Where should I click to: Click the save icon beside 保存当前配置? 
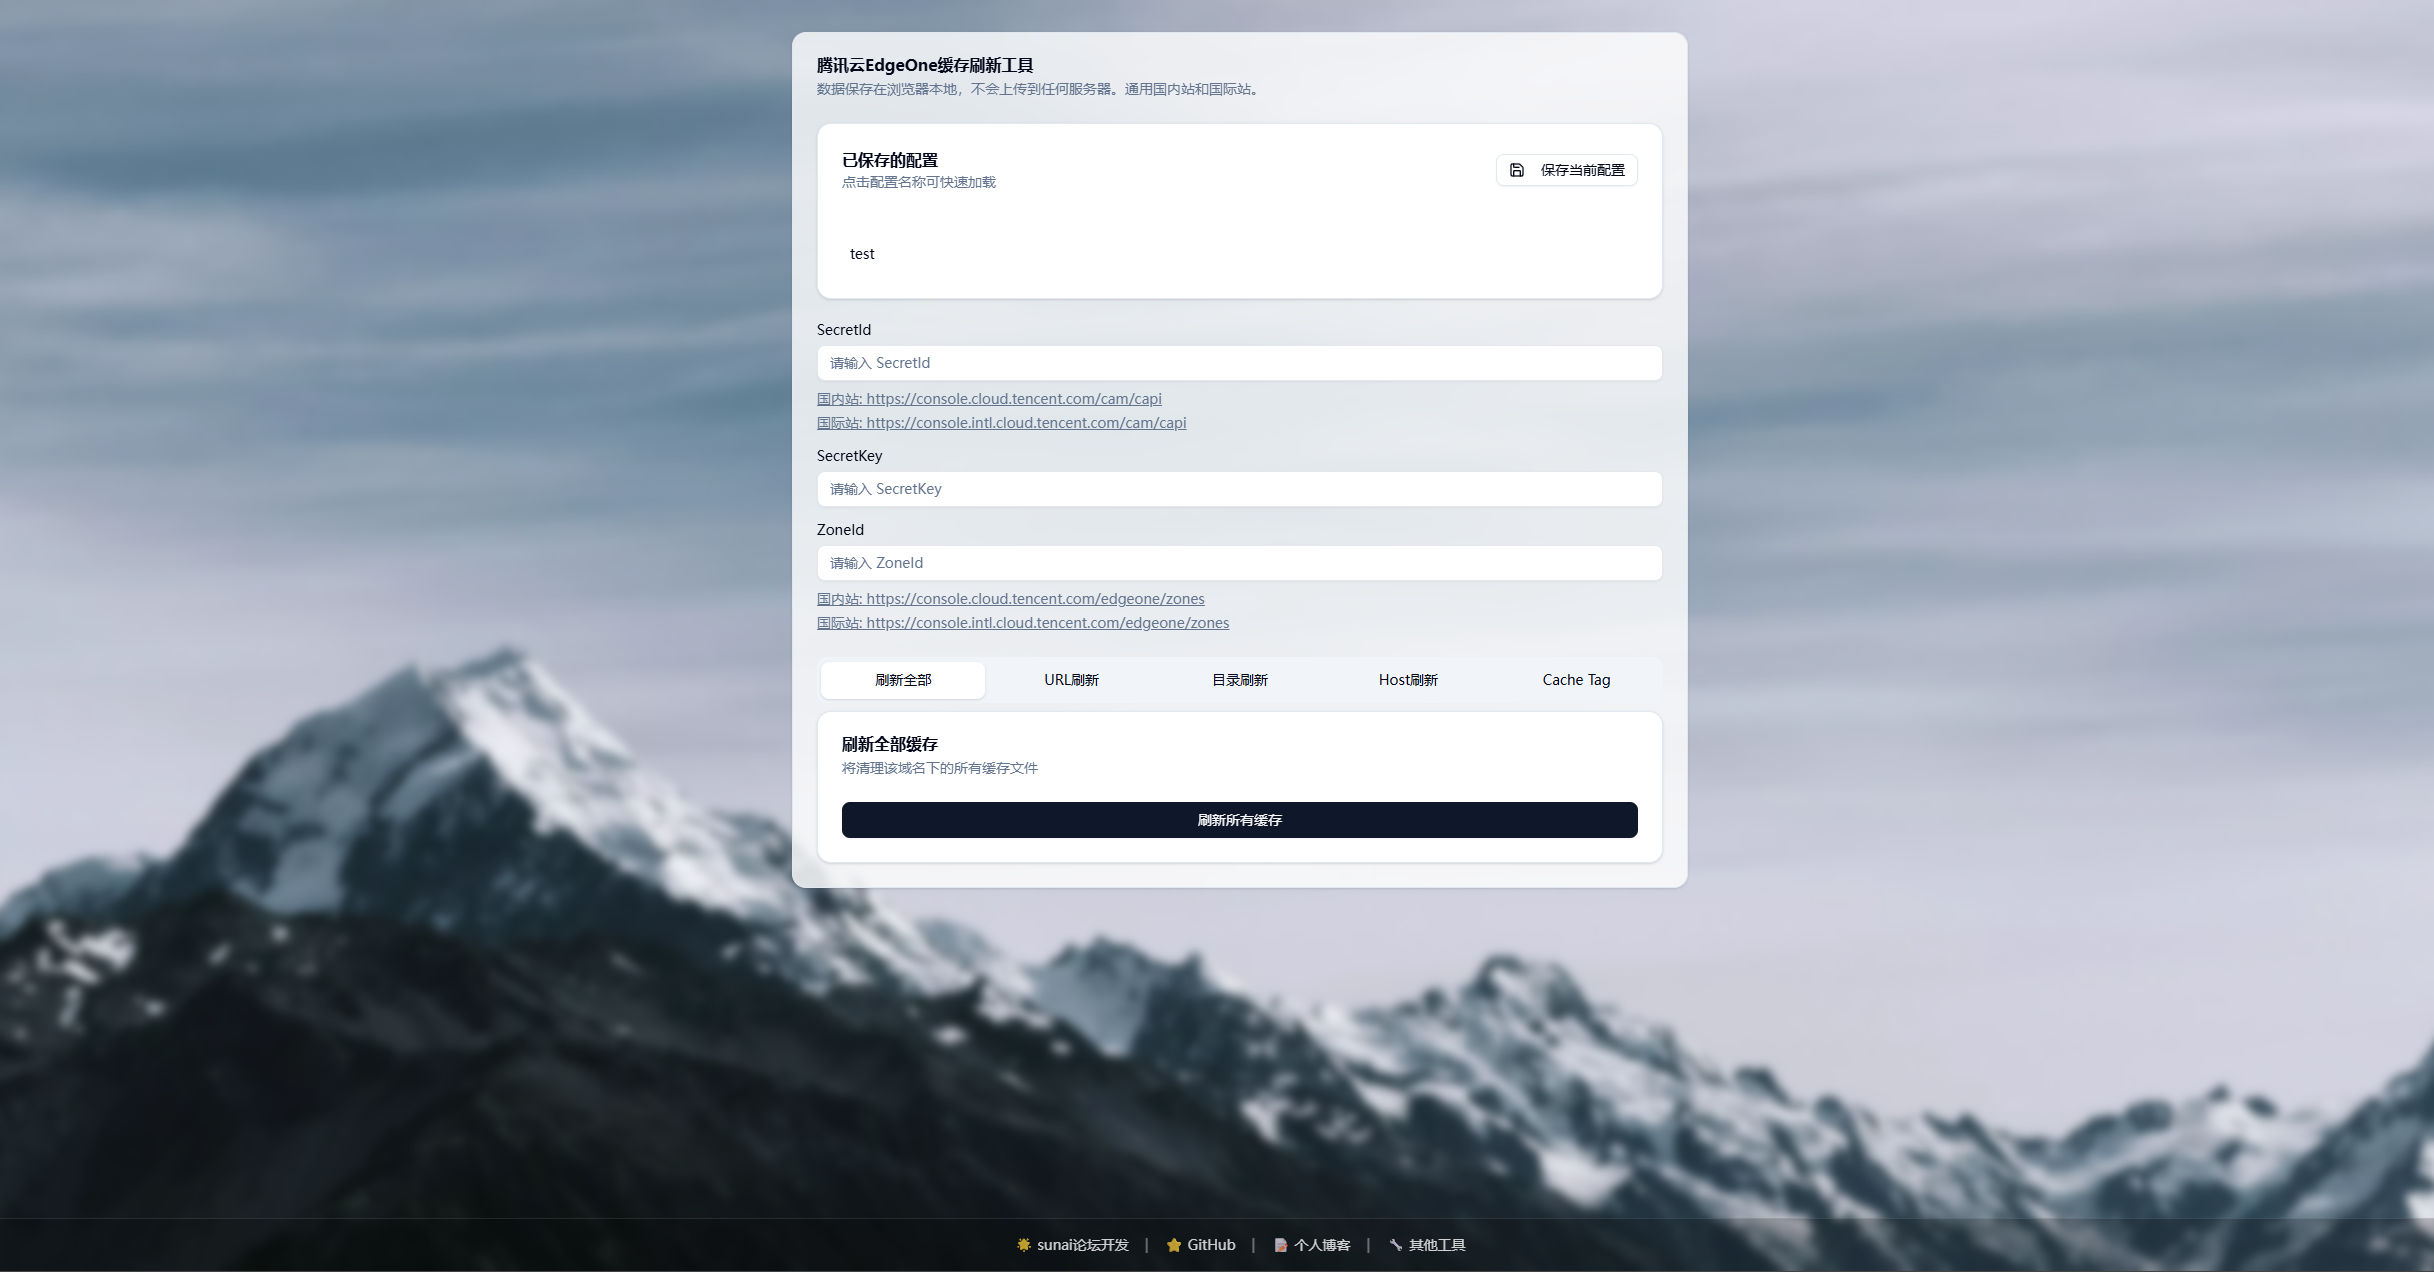click(1516, 170)
